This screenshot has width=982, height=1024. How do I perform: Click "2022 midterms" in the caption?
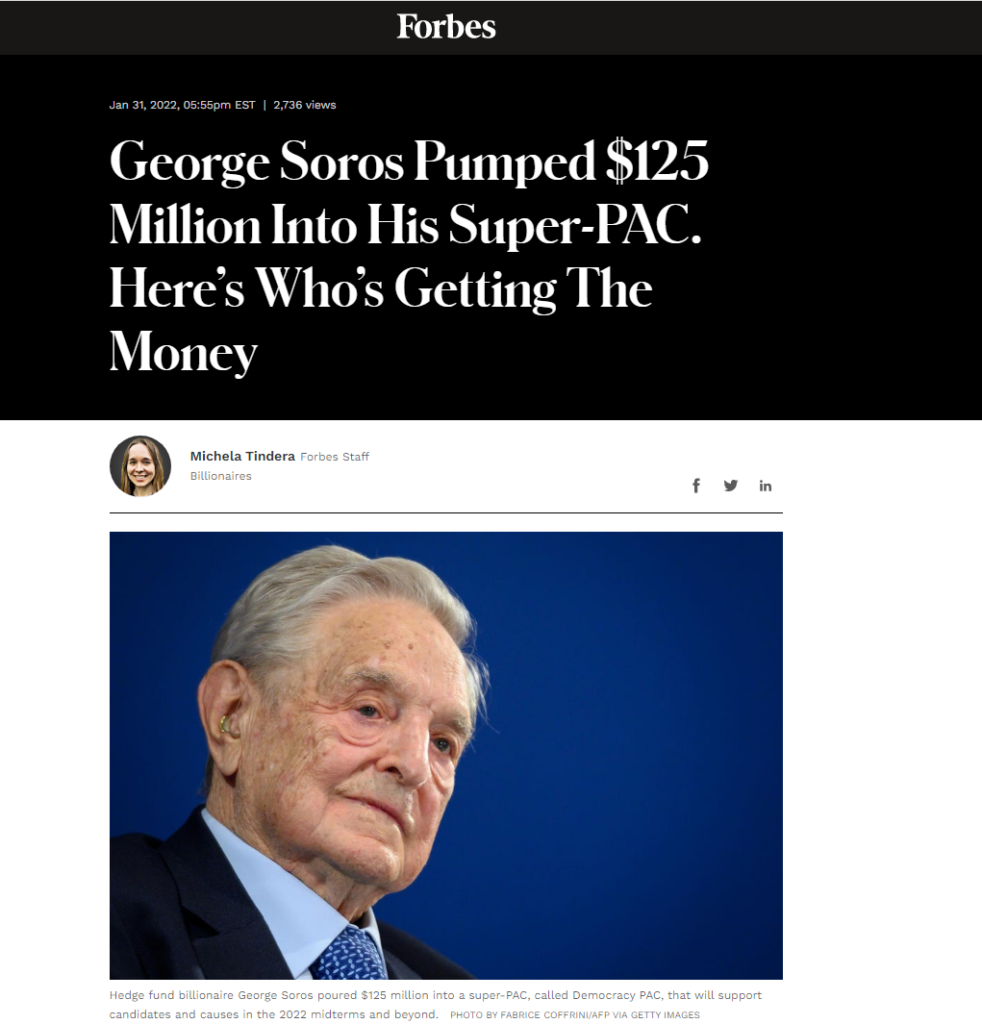click(x=310, y=1014)
